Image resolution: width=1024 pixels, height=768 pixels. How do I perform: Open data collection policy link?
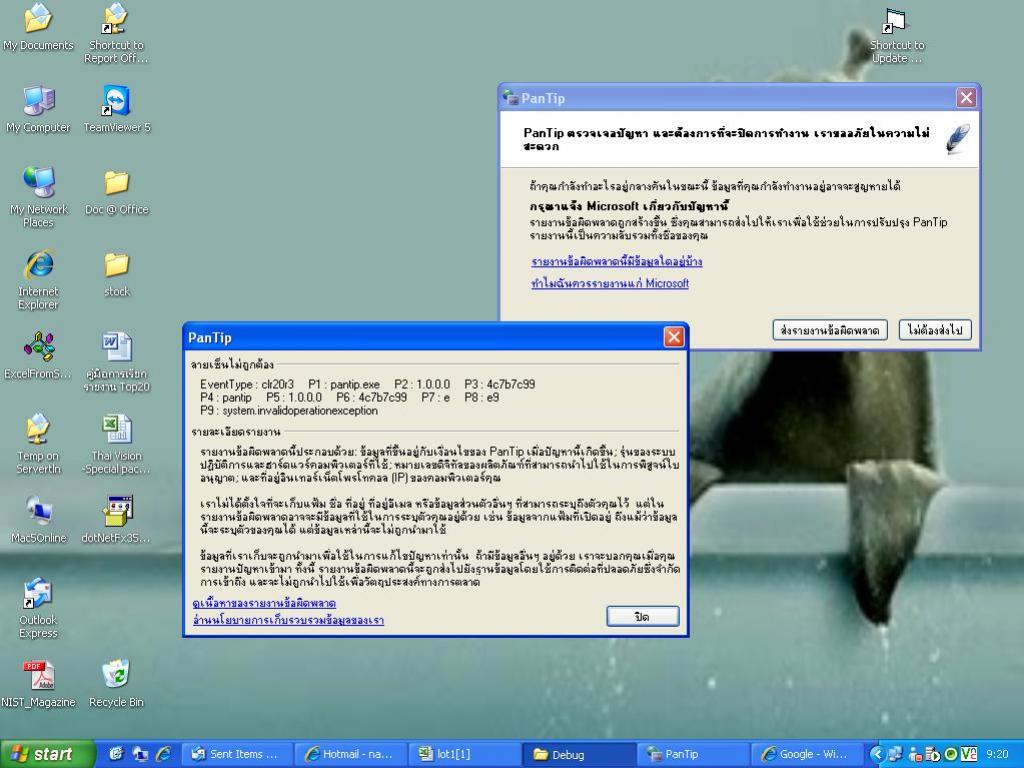(288, 620)
